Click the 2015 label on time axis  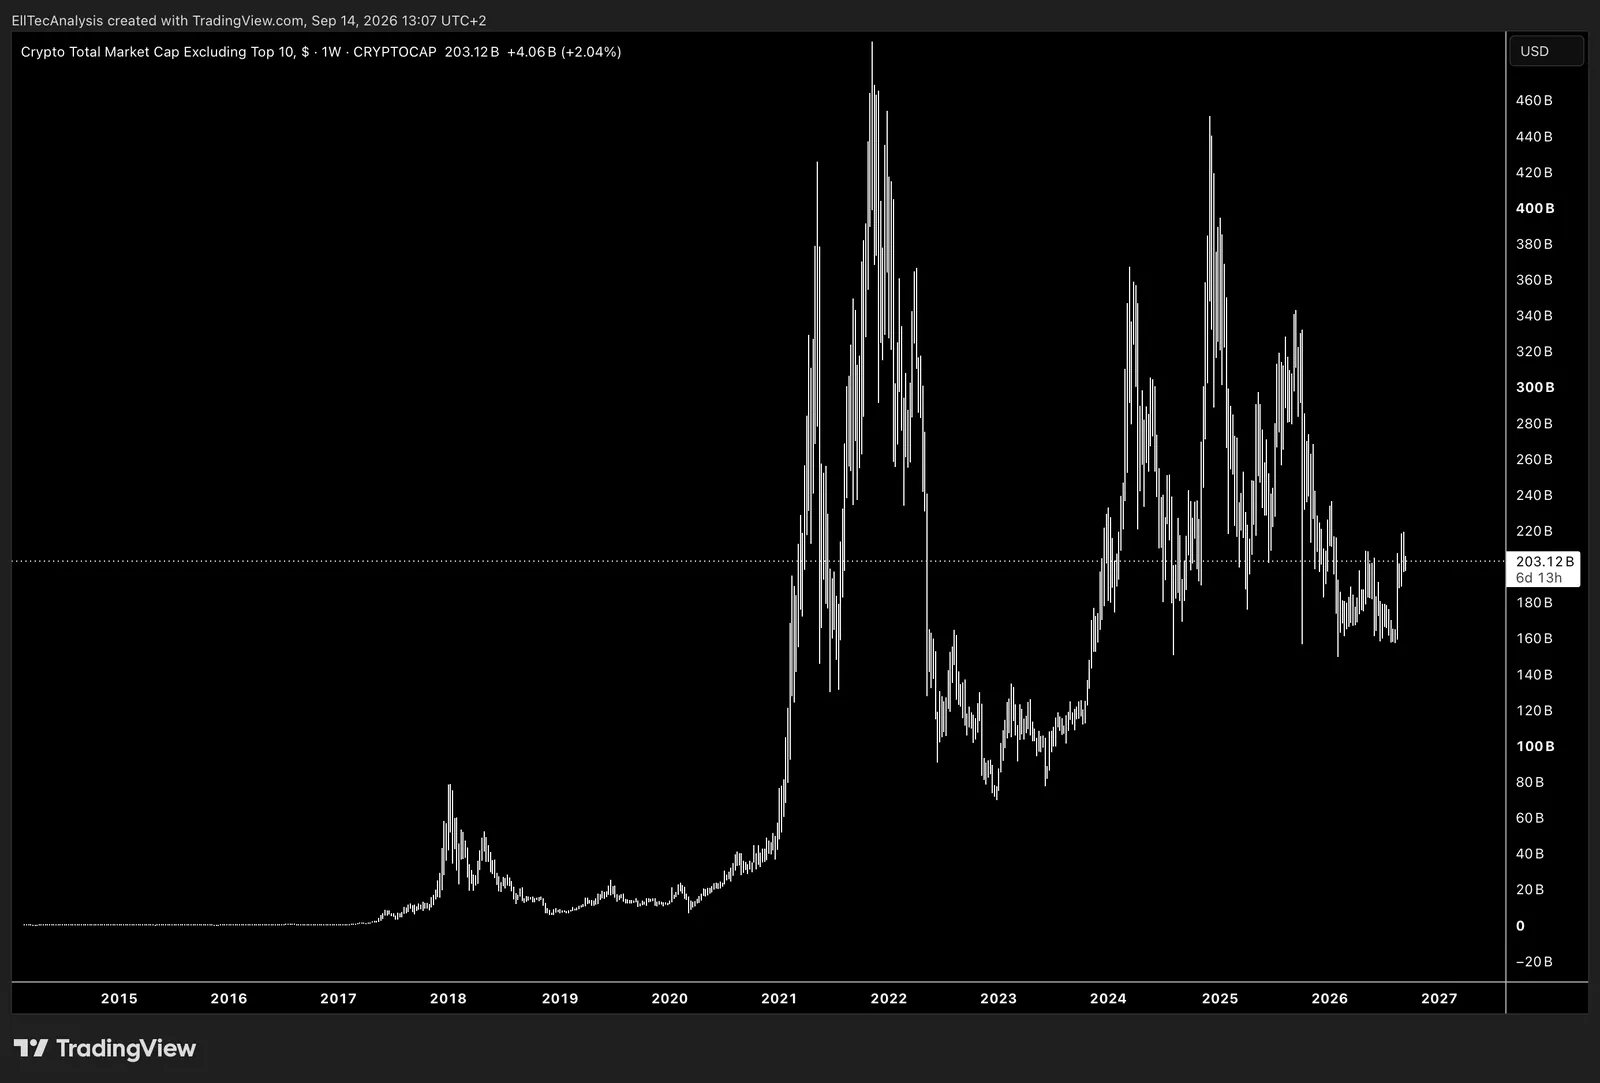[119, 998]
